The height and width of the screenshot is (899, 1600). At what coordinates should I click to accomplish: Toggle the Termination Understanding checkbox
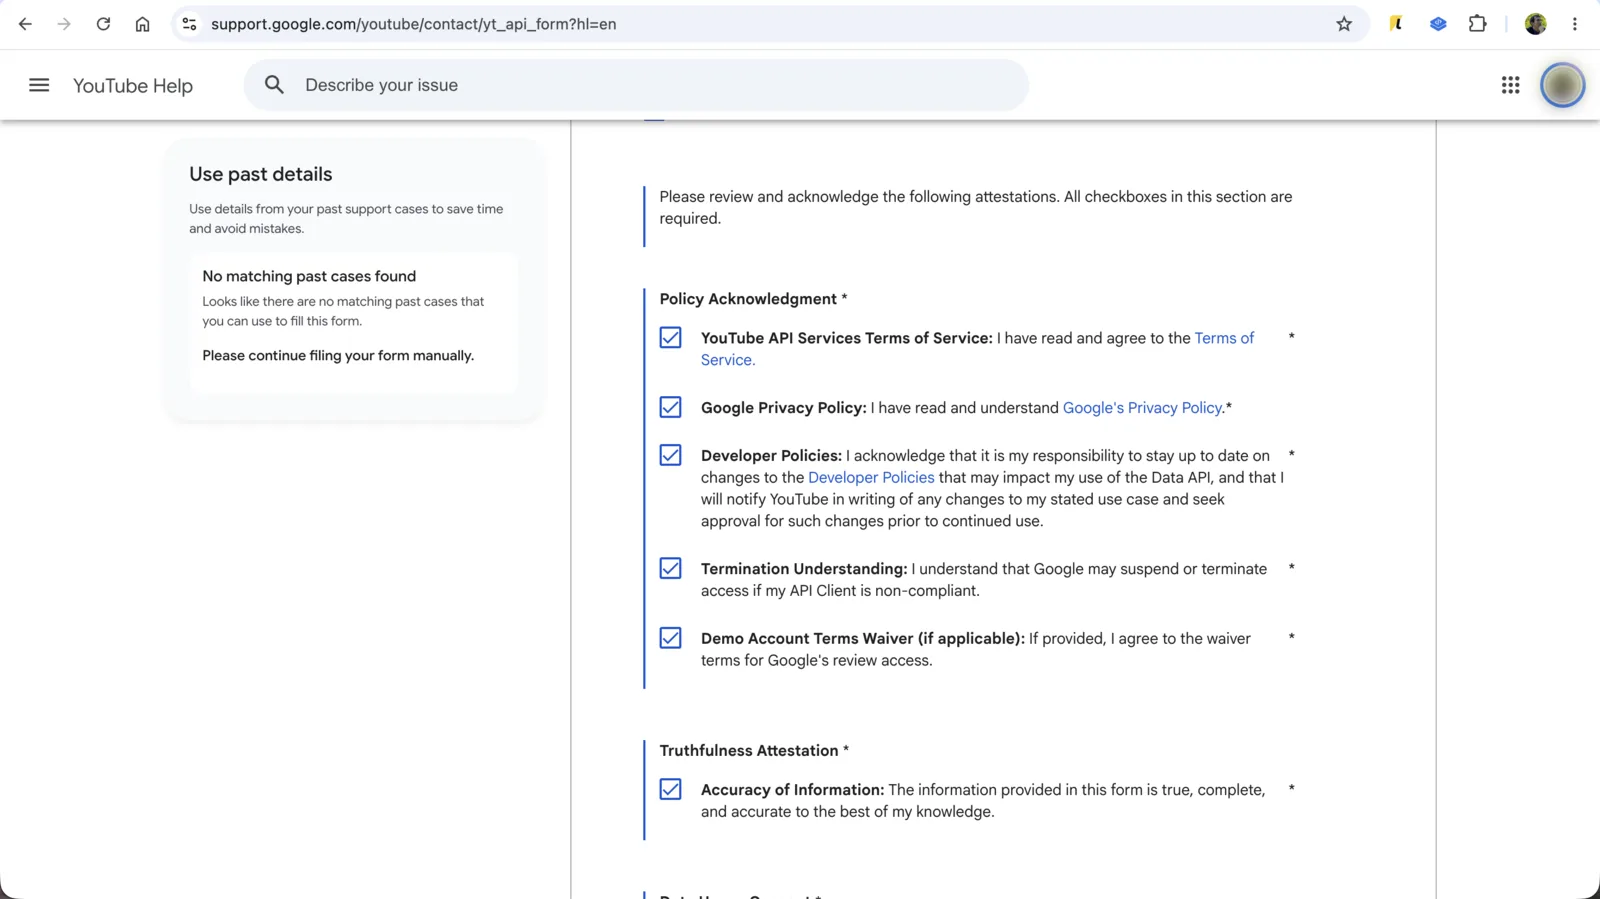point(670,568)
